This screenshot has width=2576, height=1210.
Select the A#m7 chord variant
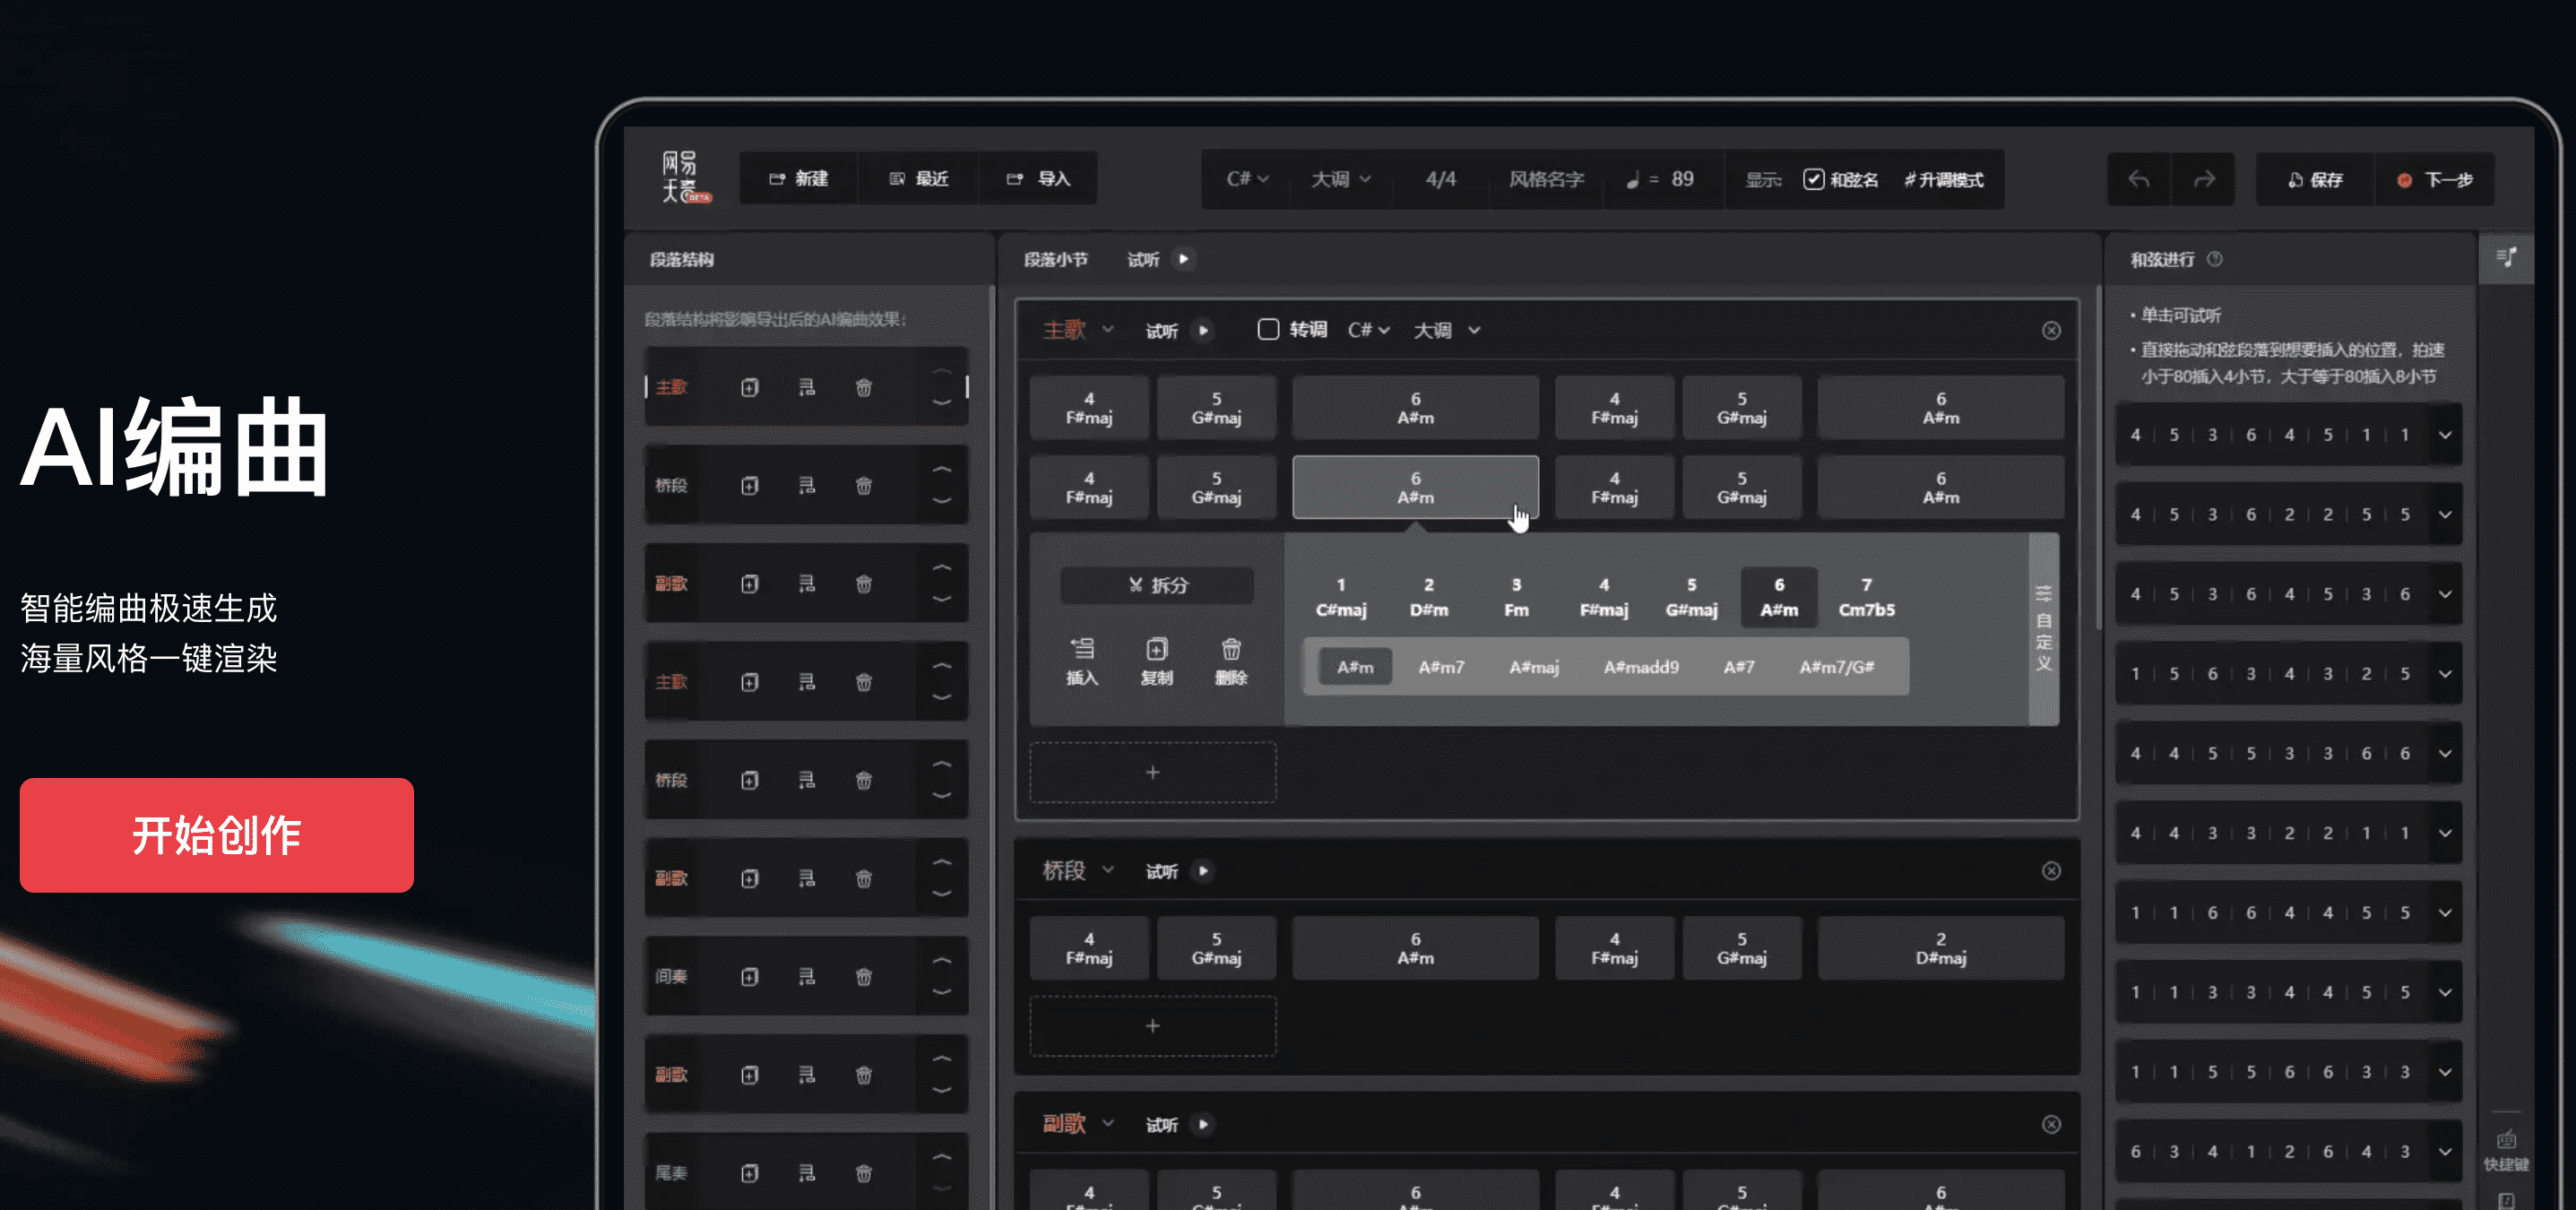point(1441,667)
